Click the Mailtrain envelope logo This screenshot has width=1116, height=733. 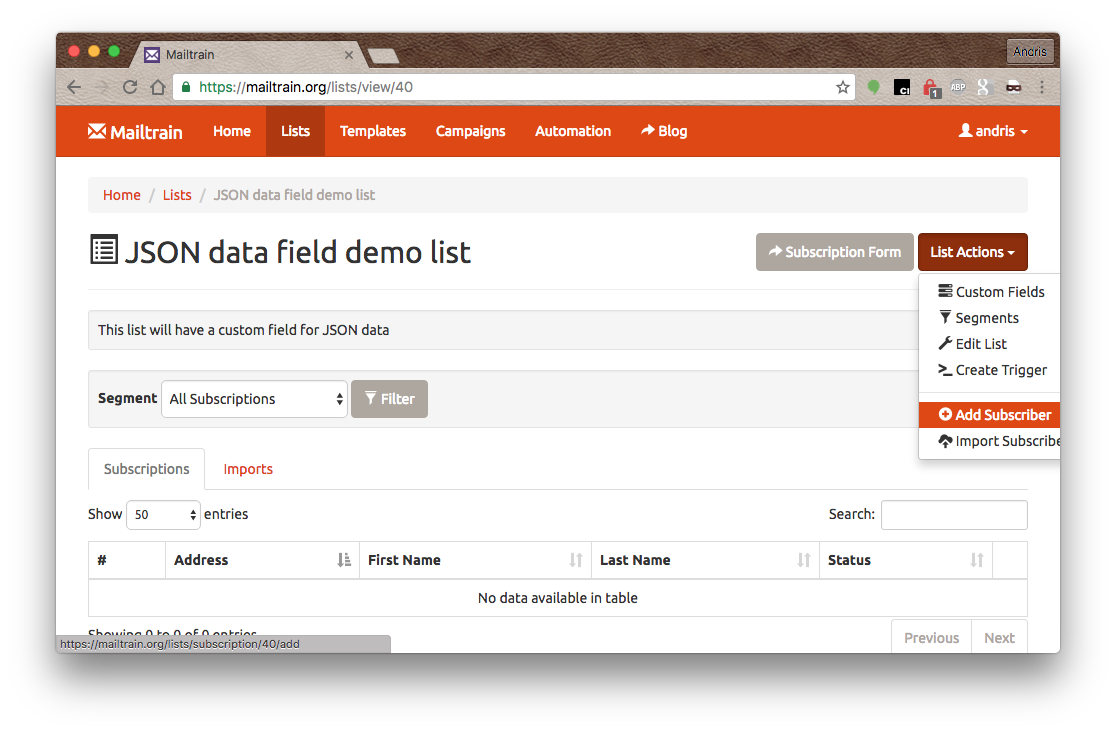click(x=97, y=131)
